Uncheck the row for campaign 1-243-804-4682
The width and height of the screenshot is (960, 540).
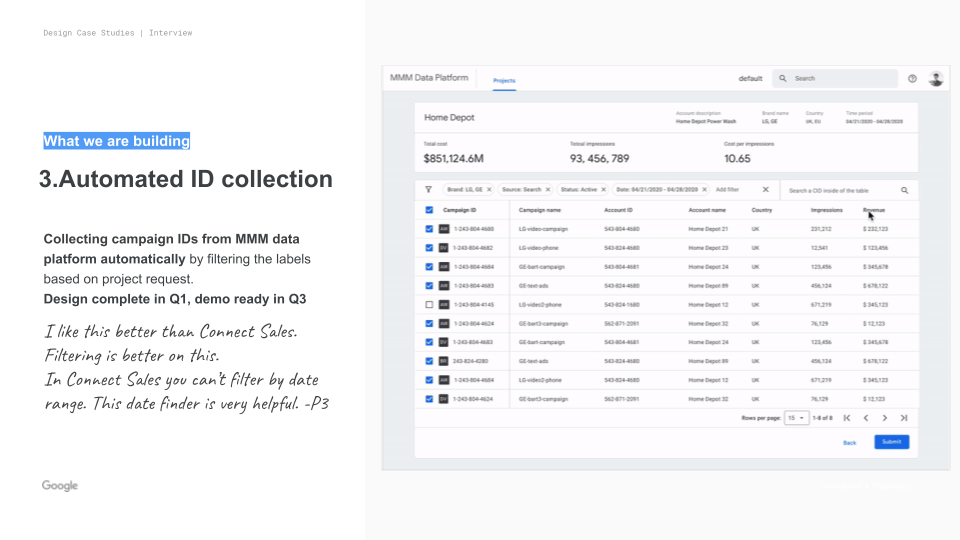429,248
